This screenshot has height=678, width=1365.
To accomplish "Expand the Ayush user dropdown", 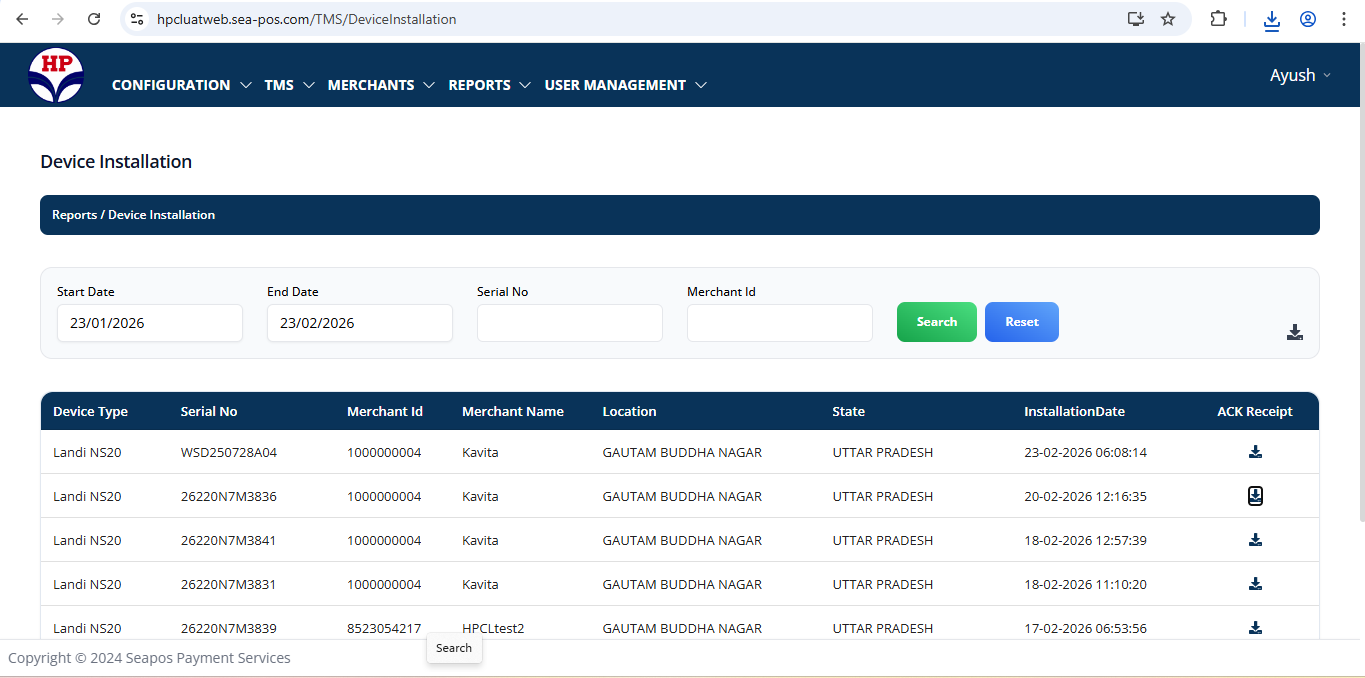I will coord(1300,76).
